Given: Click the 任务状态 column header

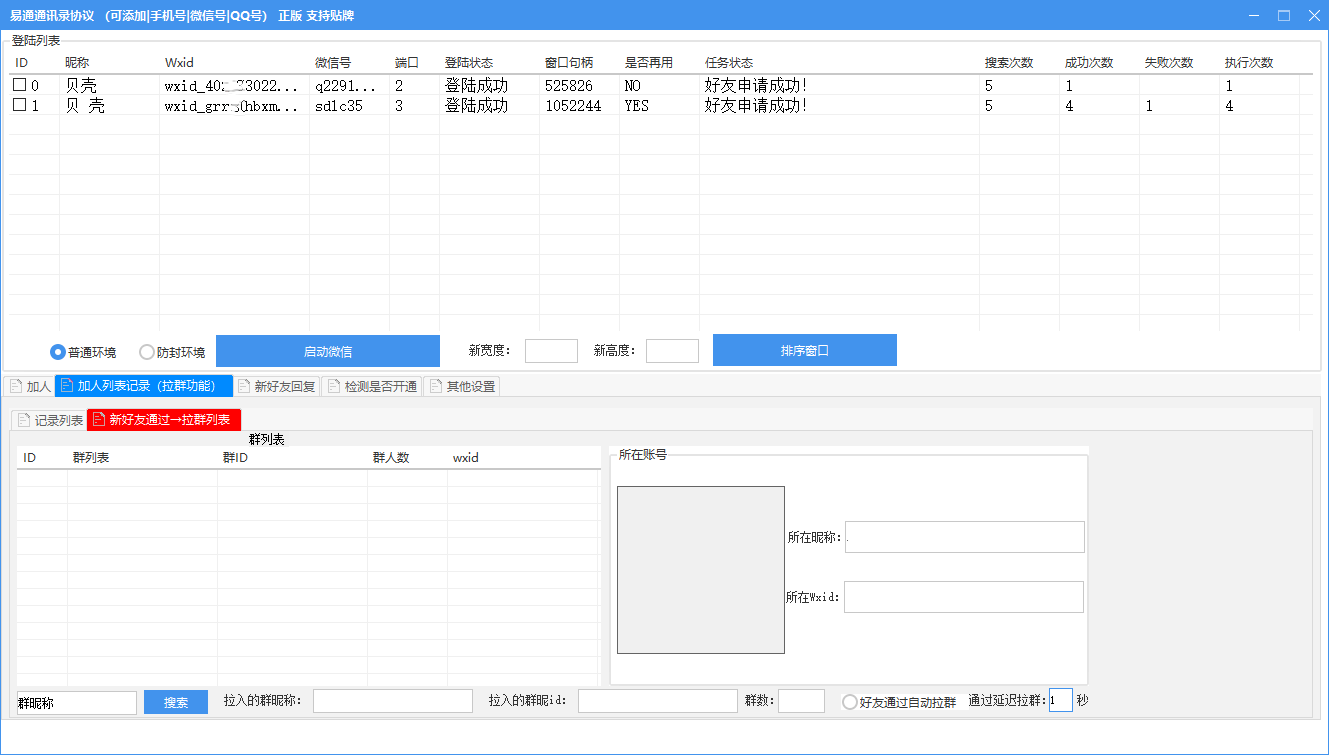Looking at the screenshot, I should (x=729, y=62).
